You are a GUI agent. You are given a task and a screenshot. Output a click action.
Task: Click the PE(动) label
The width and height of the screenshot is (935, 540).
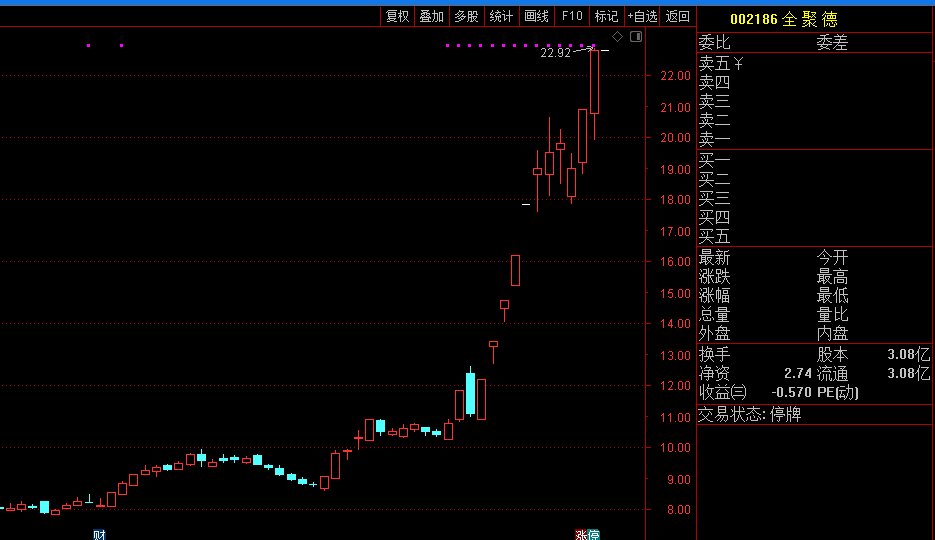pyautogui.click(x=838, y=393)
